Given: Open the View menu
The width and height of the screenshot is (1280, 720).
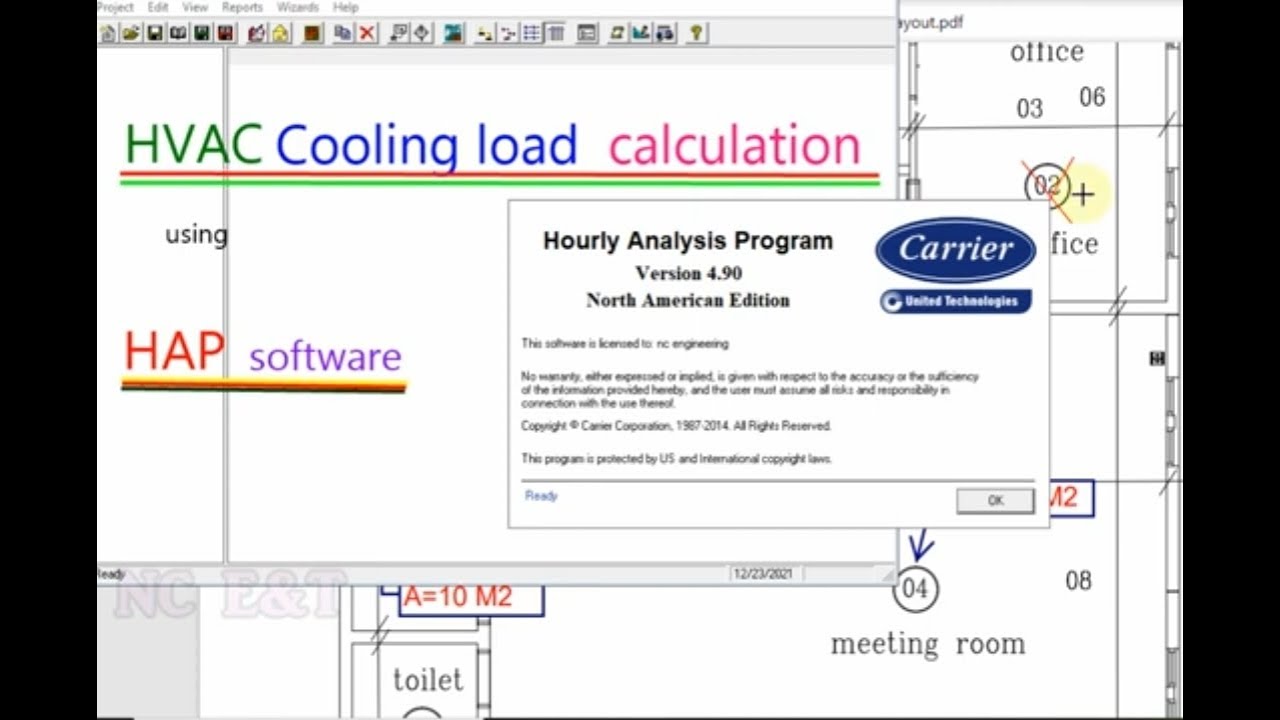Looking at the screenshot, I should (195, 7).
